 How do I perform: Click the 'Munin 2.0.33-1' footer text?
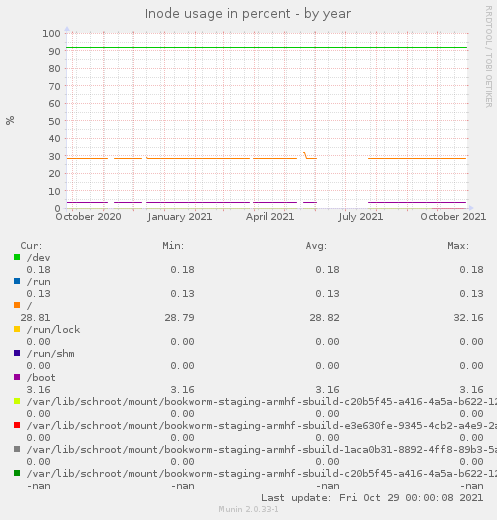coord(248,509)
